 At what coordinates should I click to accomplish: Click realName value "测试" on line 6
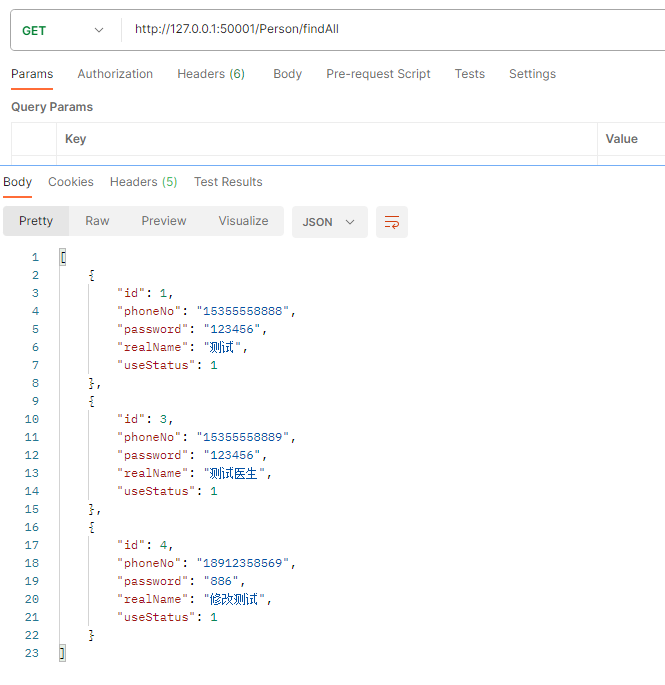(222, 347)
